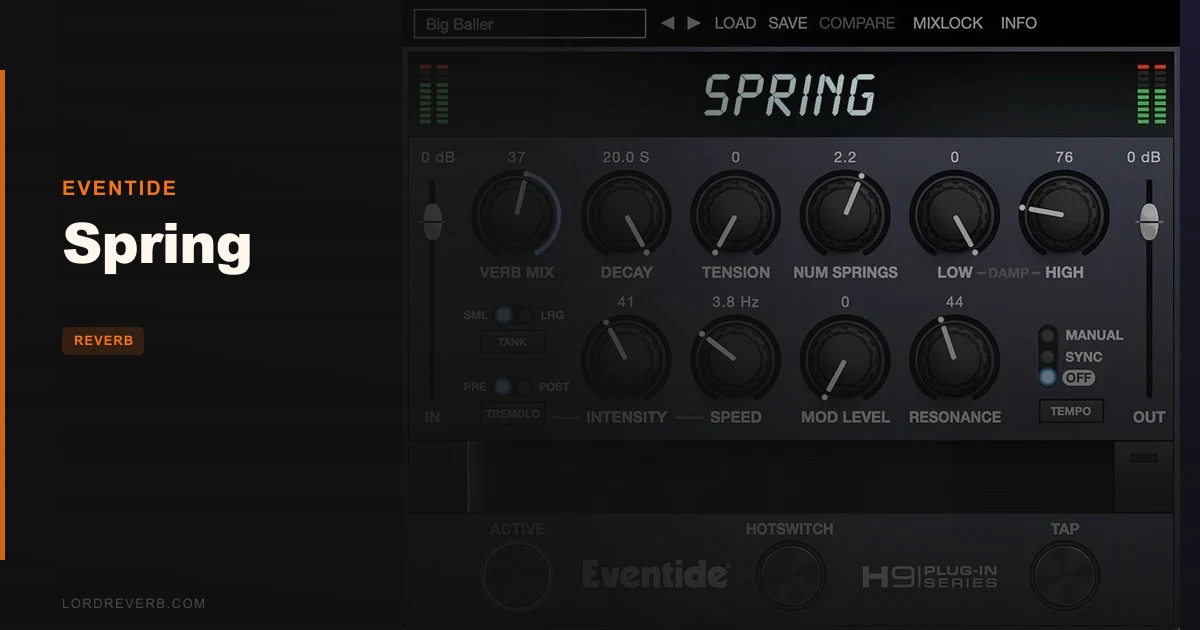Click the input level meter
Image resolution: width=1200 pixels, height=630 pixels.
coord(434,94)
